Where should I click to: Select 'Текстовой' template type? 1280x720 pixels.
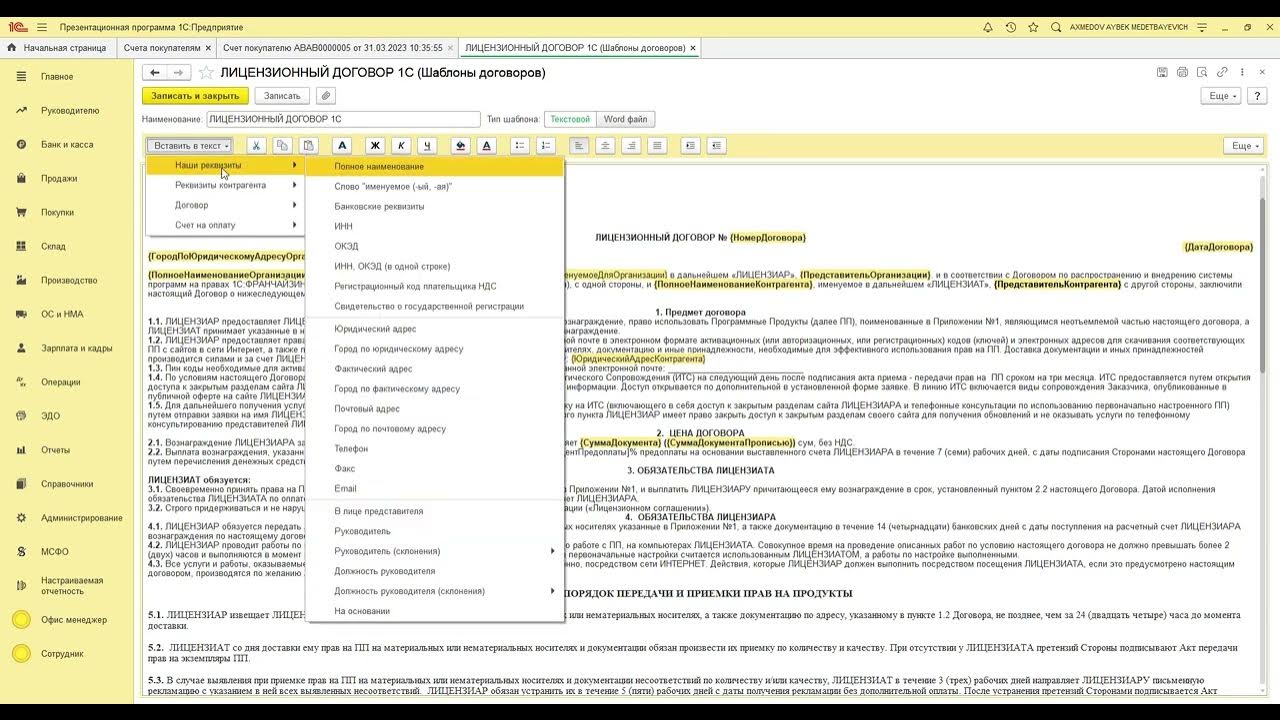[570, 119]
